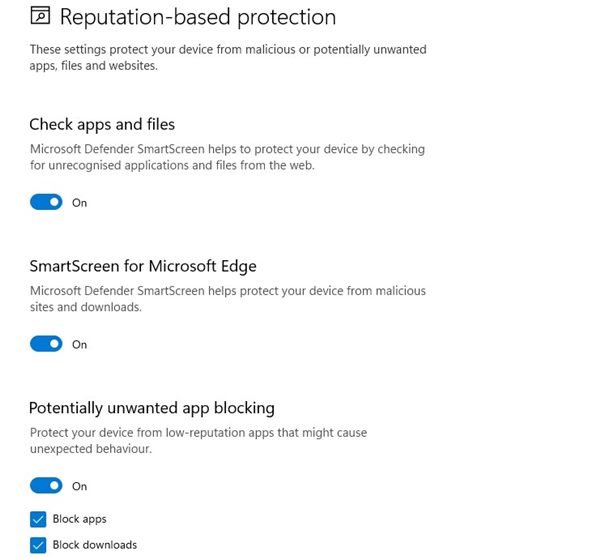This screenshot has height=559, width=600.
Task: Click the 'These settings protect your device' paragraph
Action: [x=228, y=57]
